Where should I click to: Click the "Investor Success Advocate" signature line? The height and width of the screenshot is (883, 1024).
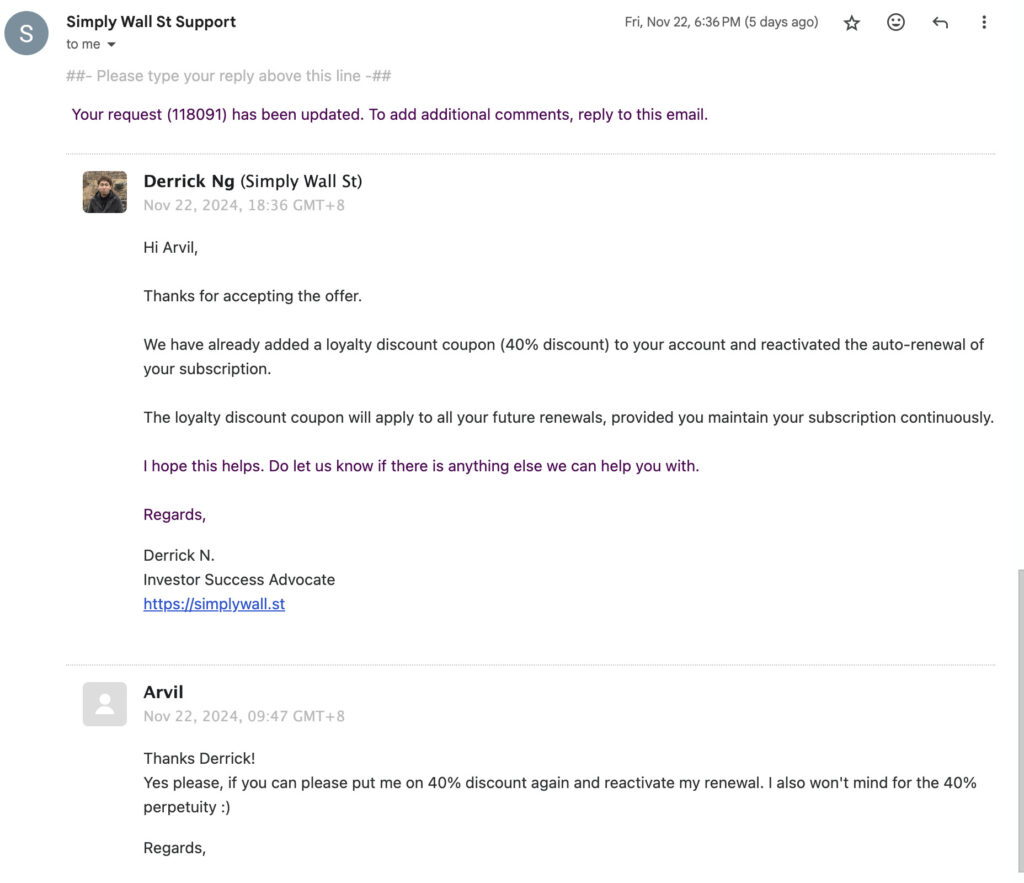tap(239, 579)
